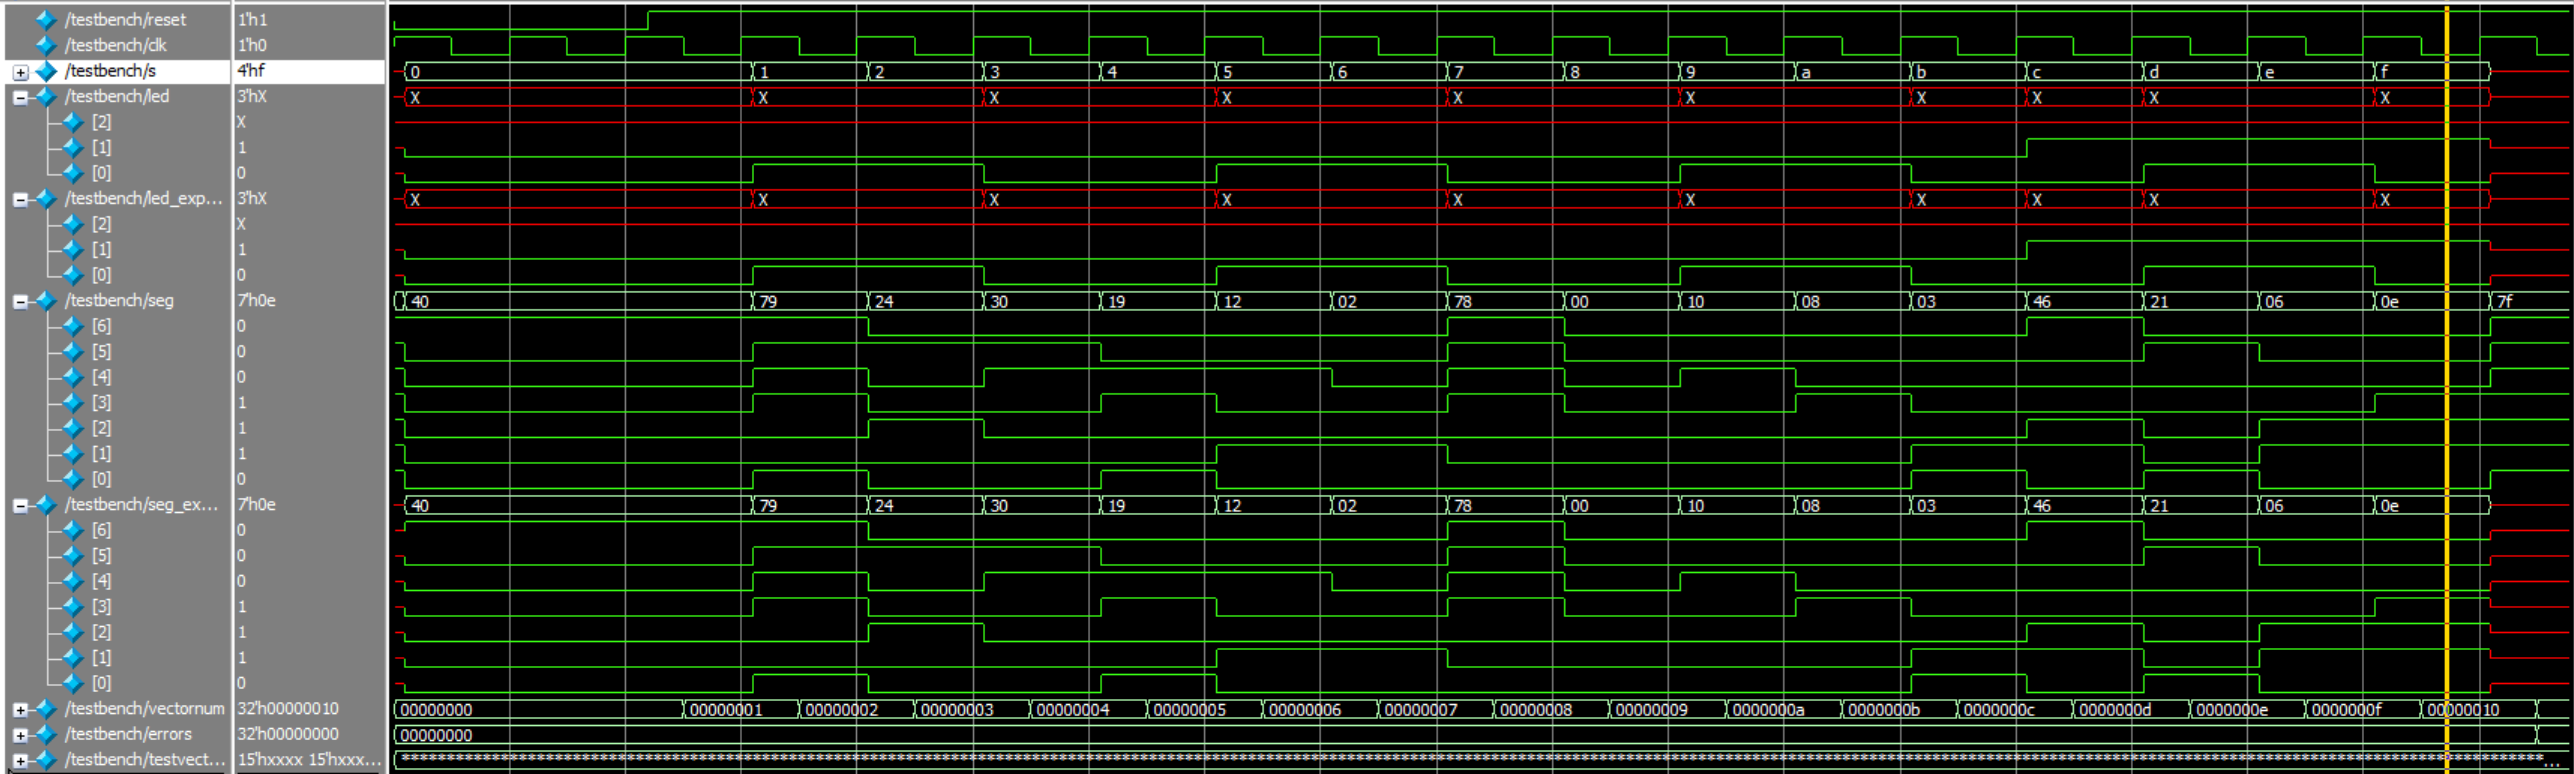Click the 00000007 segment in vectornum waveform
This screenshot has width=2574, height=774.
tap(1420, 710)
